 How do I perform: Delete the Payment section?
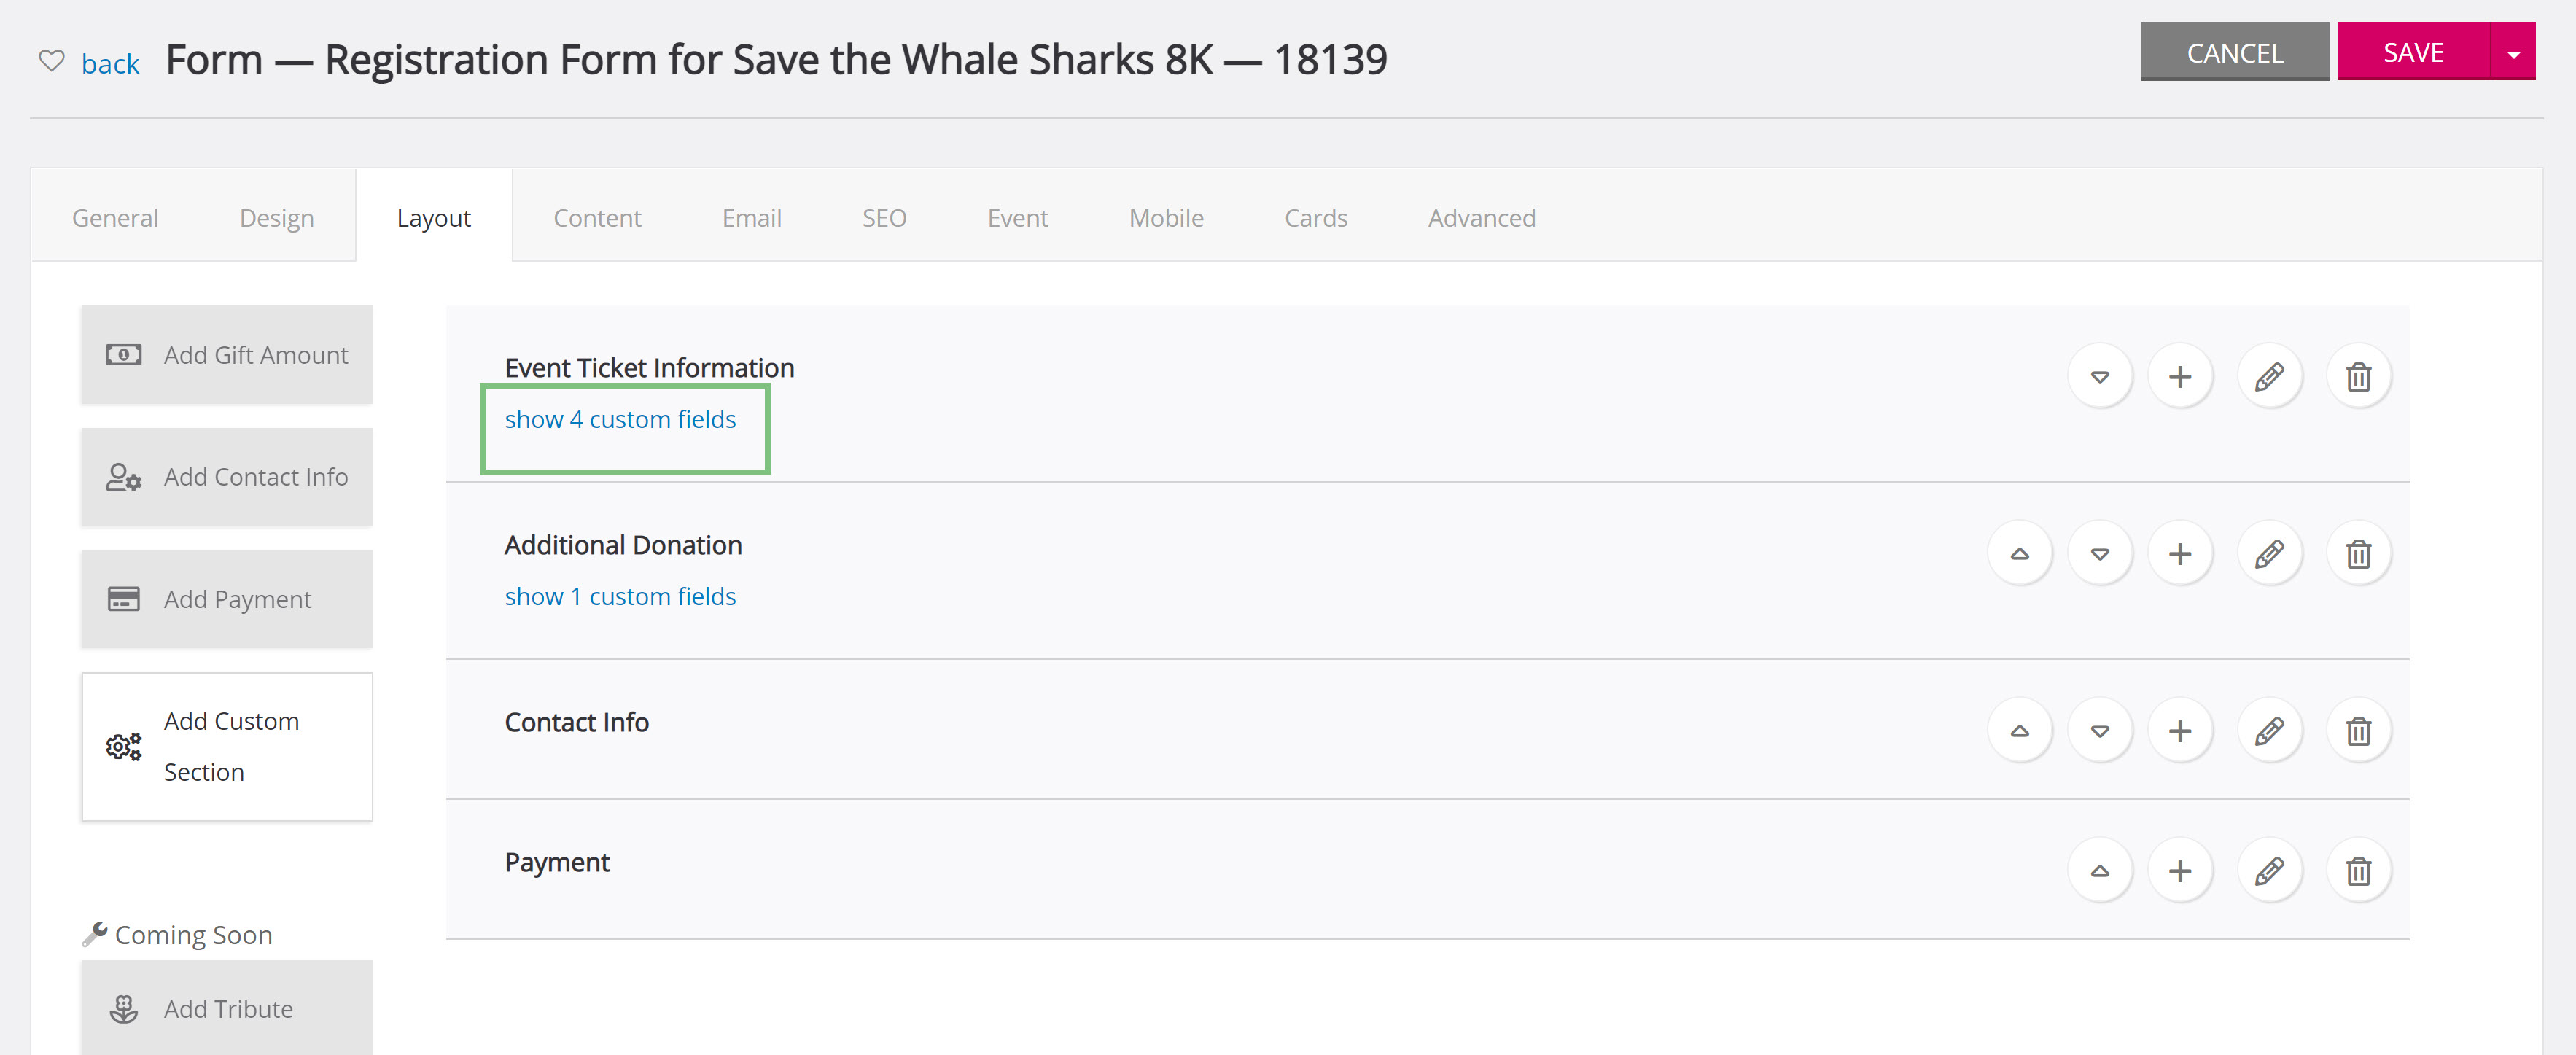pos(2358,871)
